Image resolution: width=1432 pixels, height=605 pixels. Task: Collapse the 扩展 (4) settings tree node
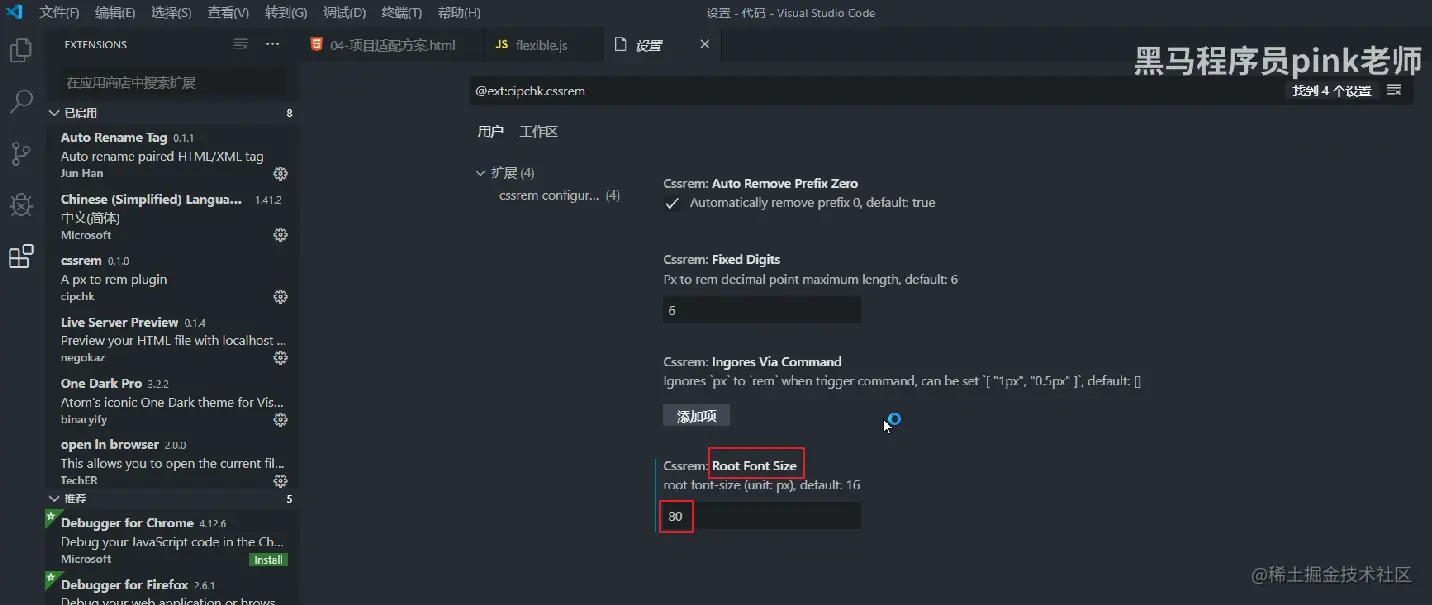tap(481, 173)
